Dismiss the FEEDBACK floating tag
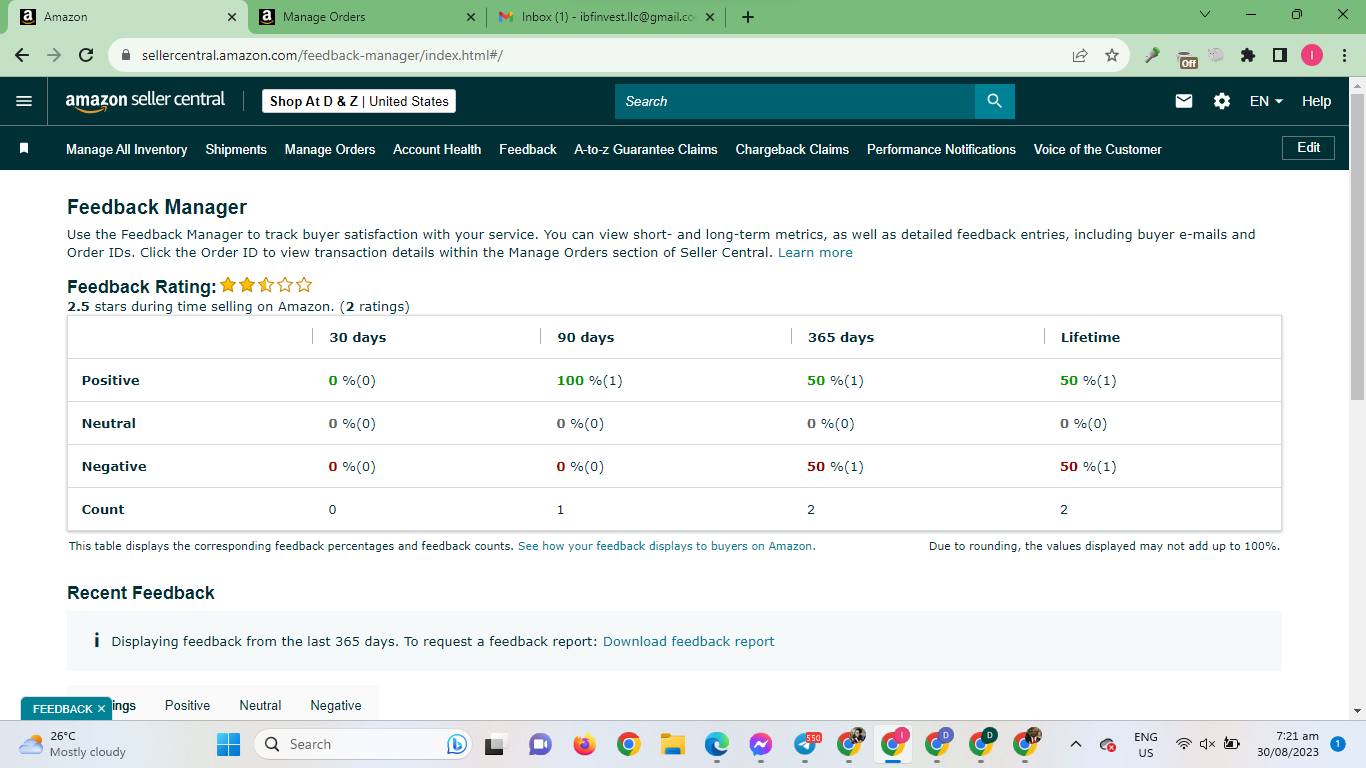This screenshot has height=768, width=1366. click(101, 709)
